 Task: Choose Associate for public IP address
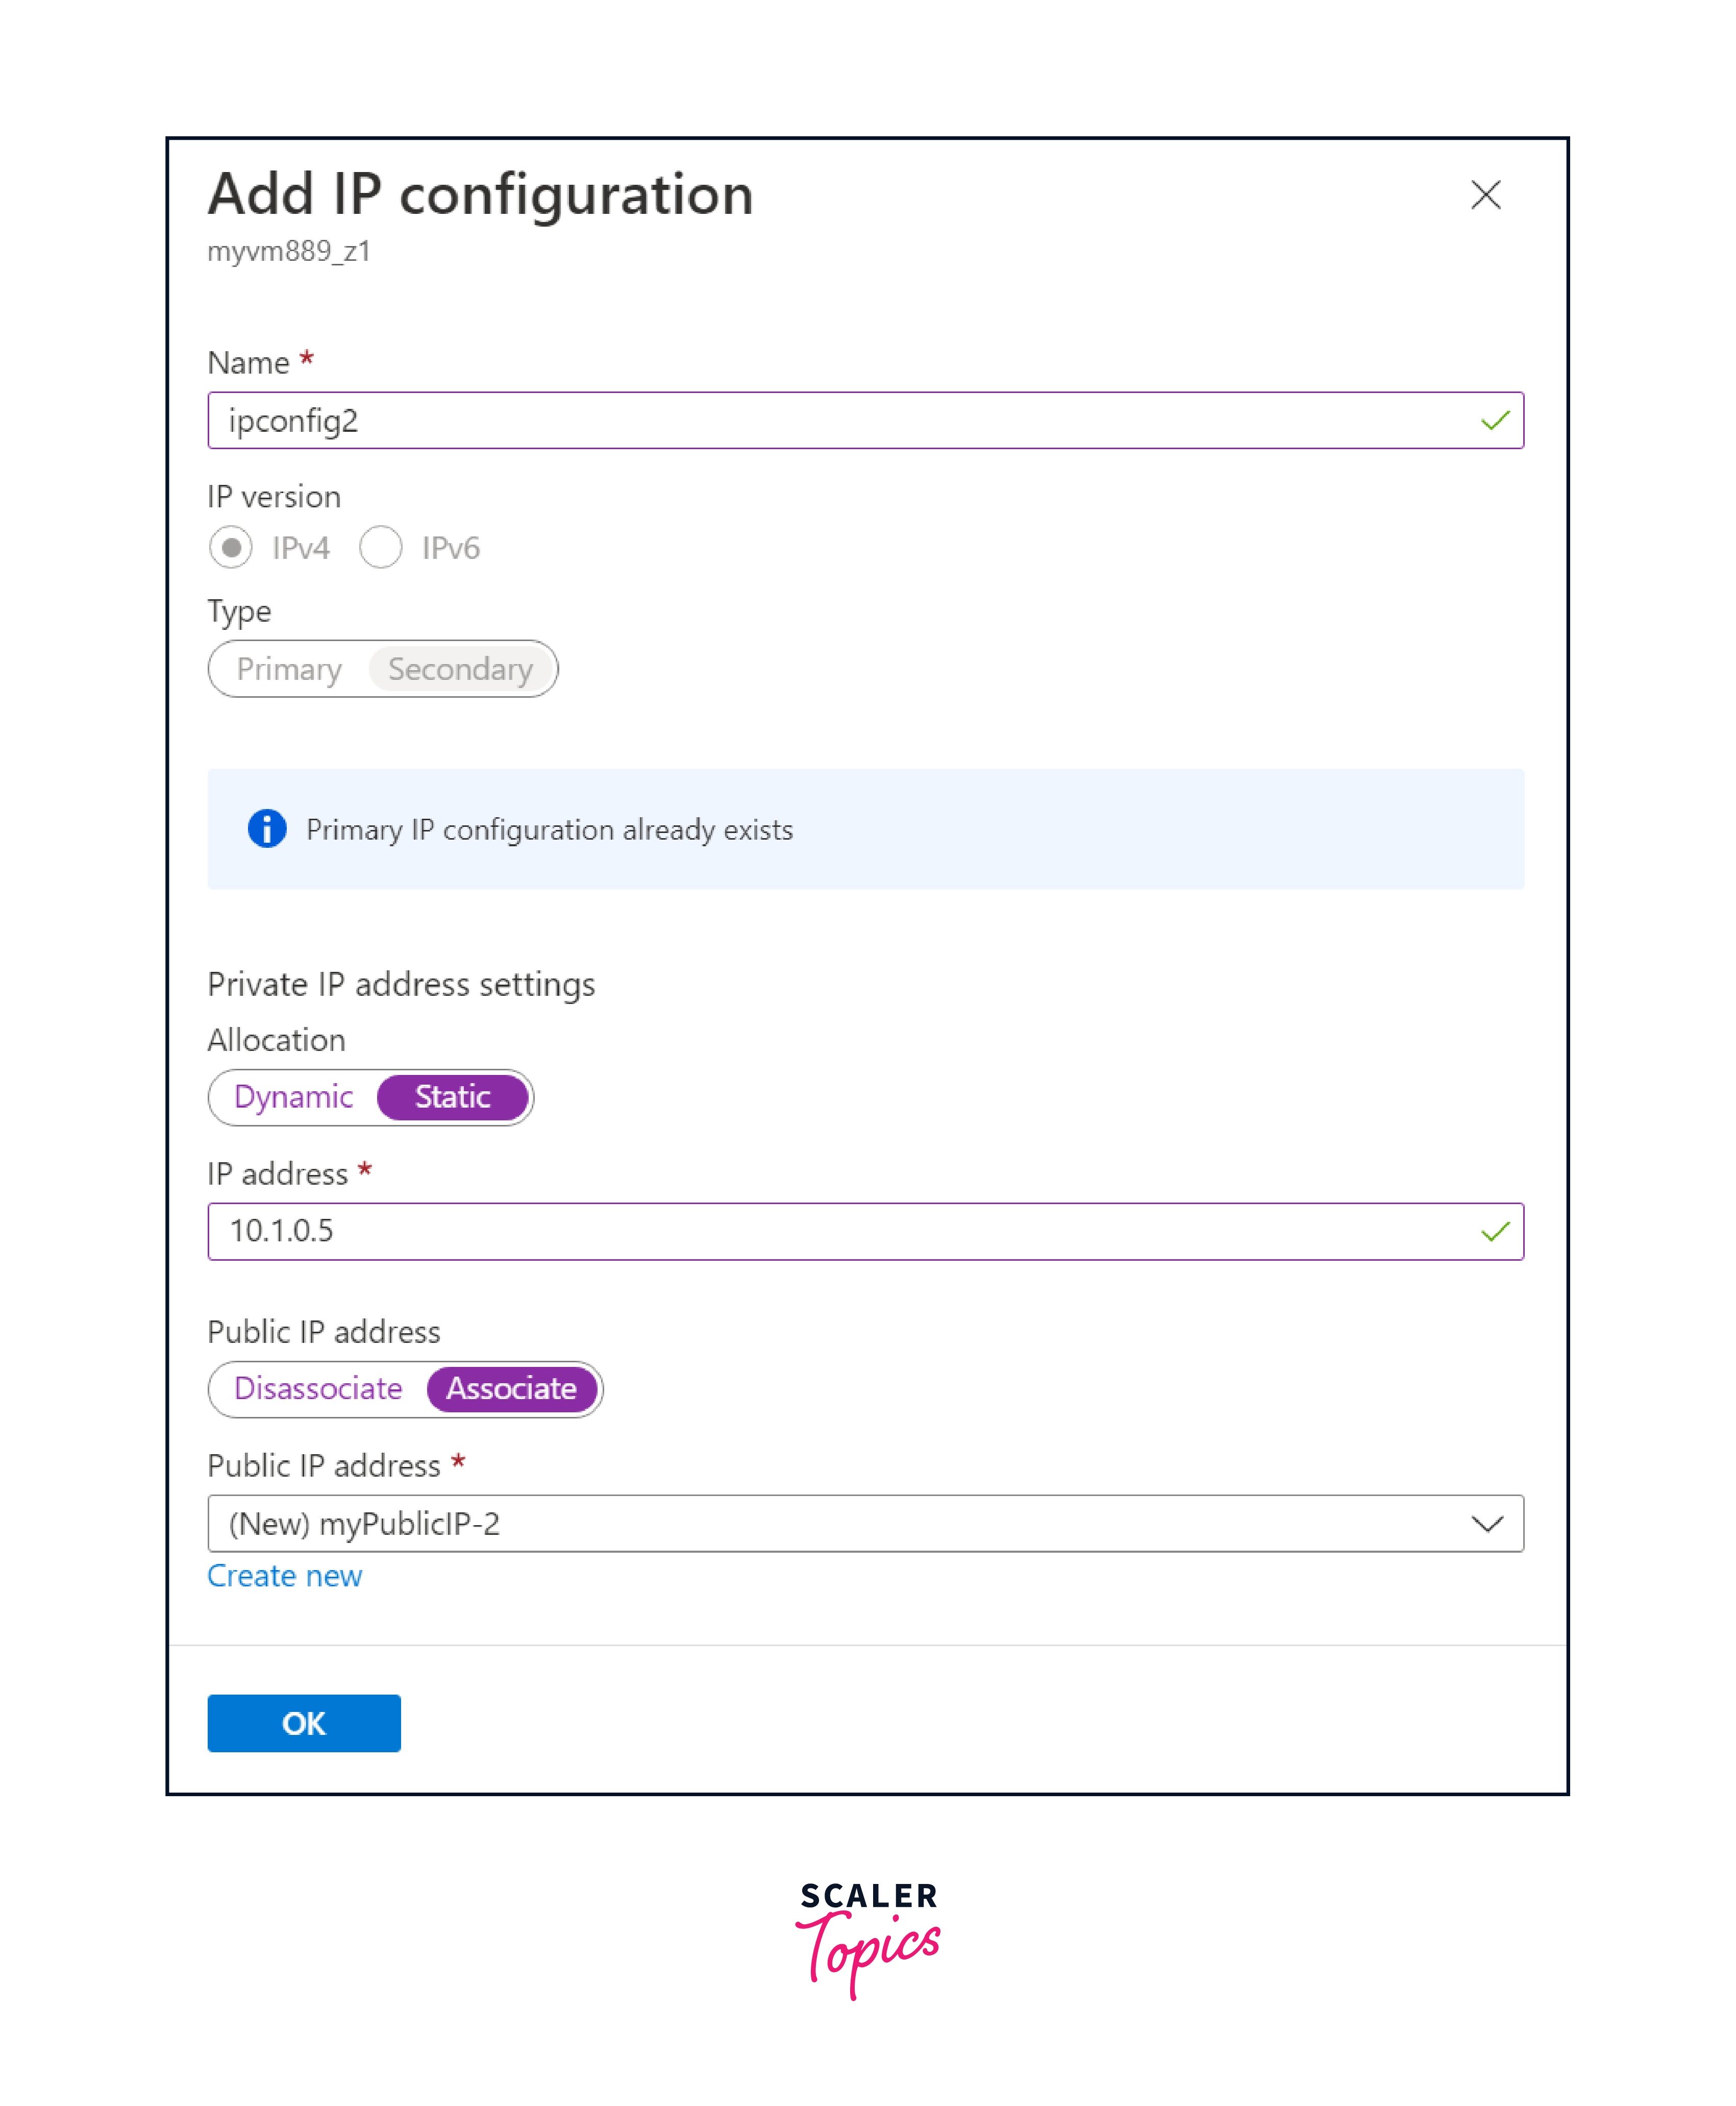511,1389
